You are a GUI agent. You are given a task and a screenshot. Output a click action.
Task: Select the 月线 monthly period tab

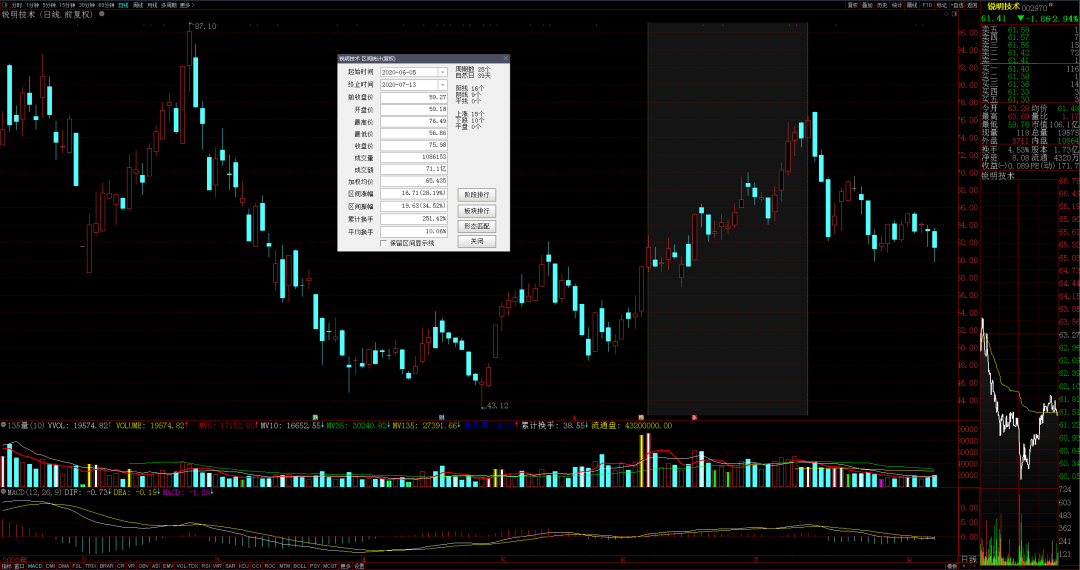point(152,5)
